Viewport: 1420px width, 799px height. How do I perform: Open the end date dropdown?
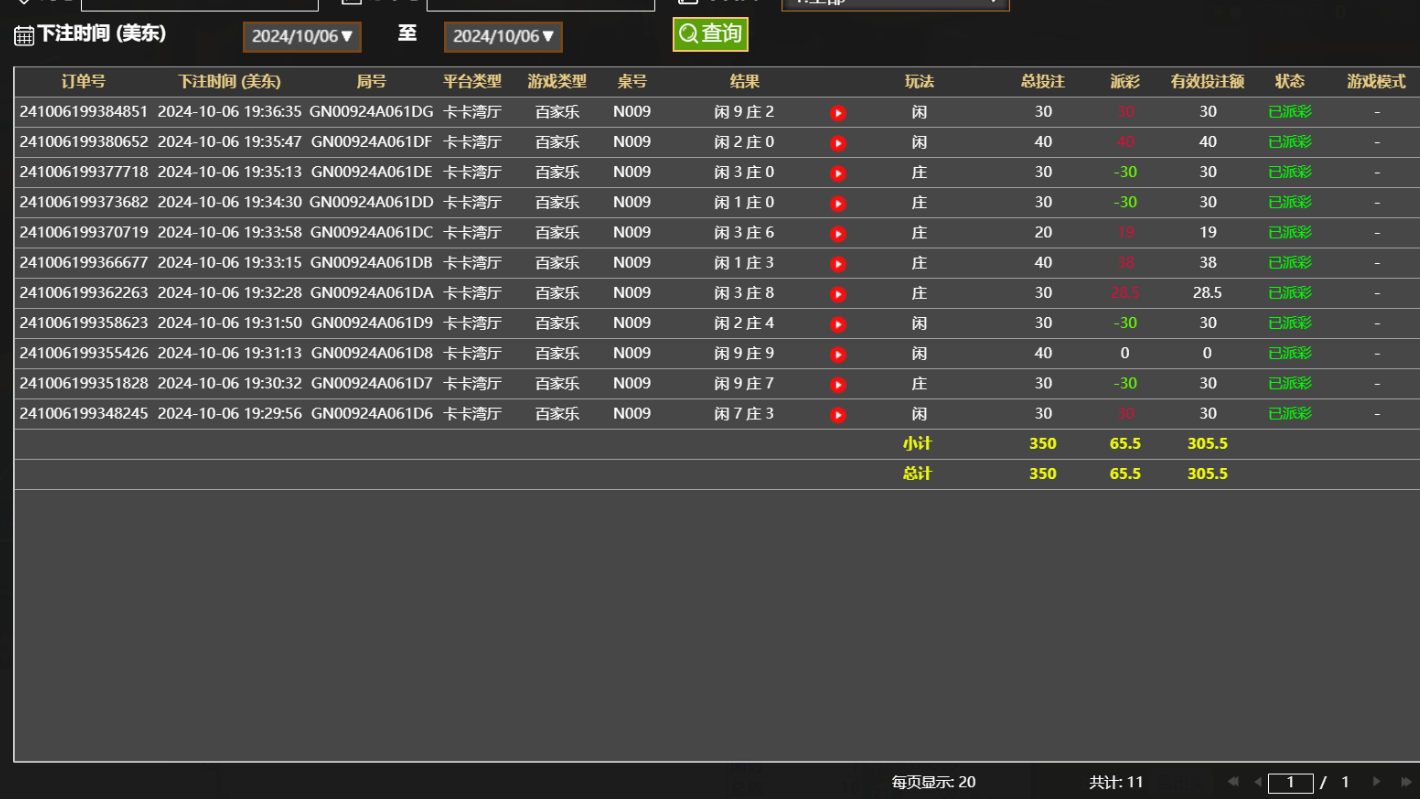[x=503, y=37]
